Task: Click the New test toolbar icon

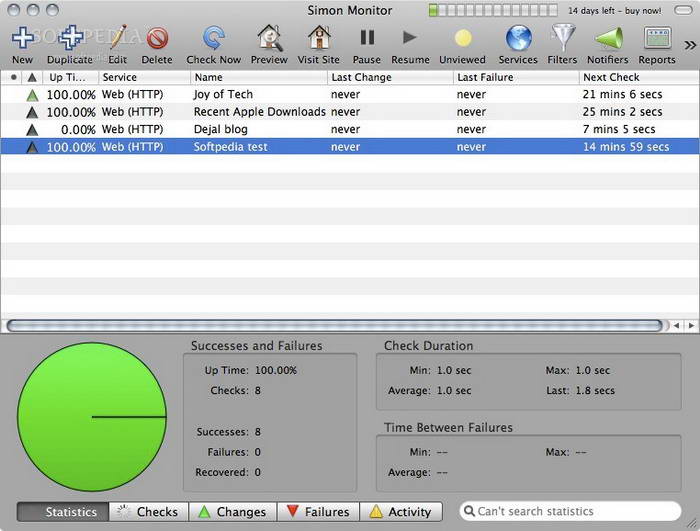Action: pyautogui.click(x=22, y=38)
